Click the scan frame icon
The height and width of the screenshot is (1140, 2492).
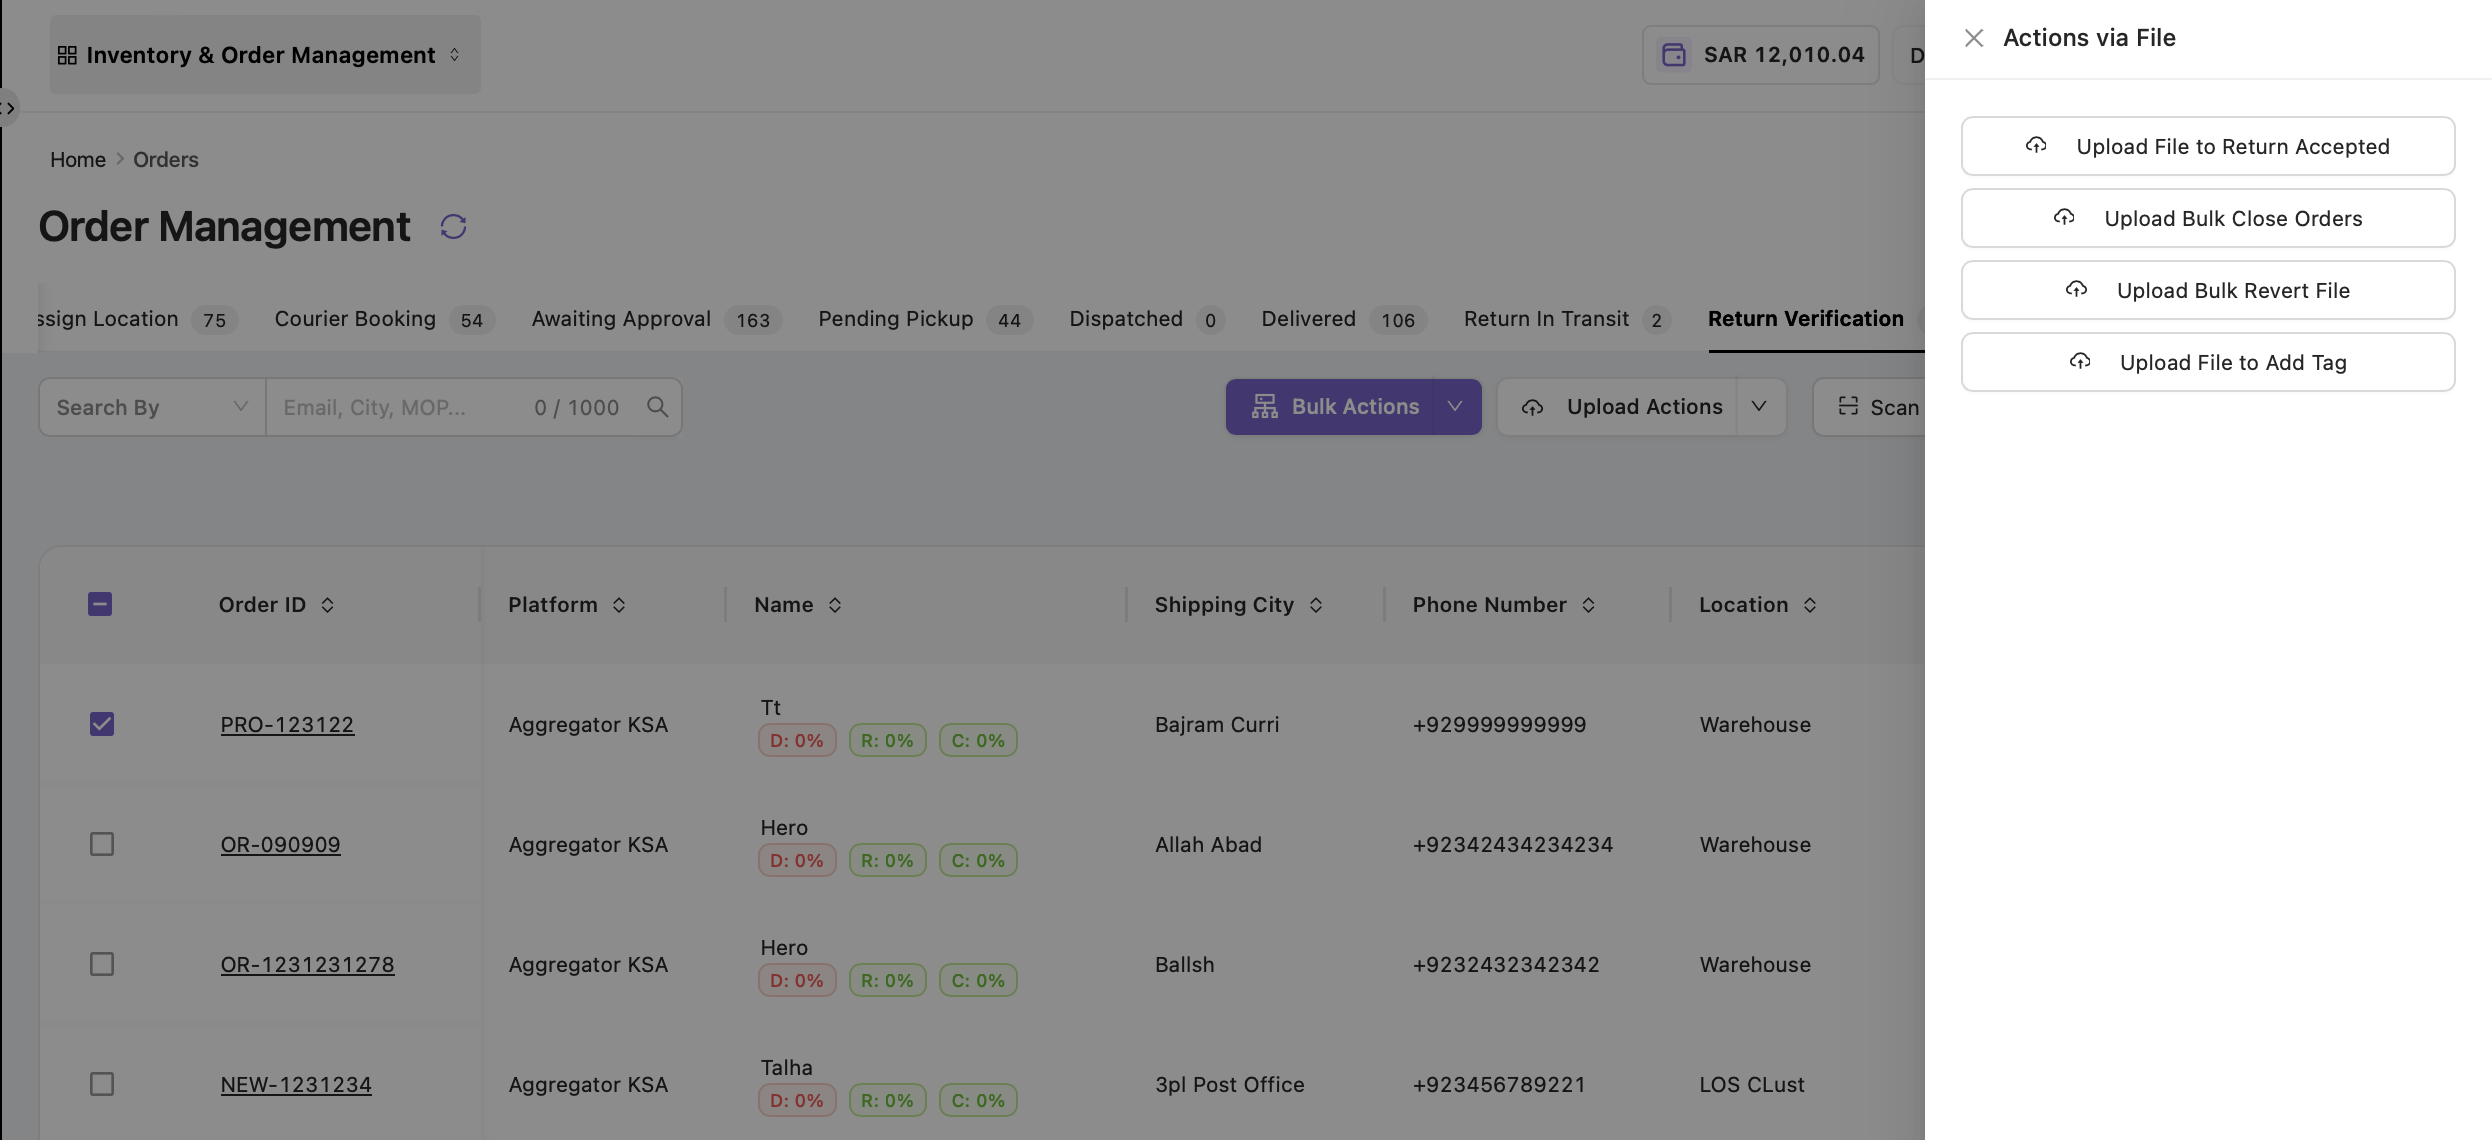(x=1848, y=406)
